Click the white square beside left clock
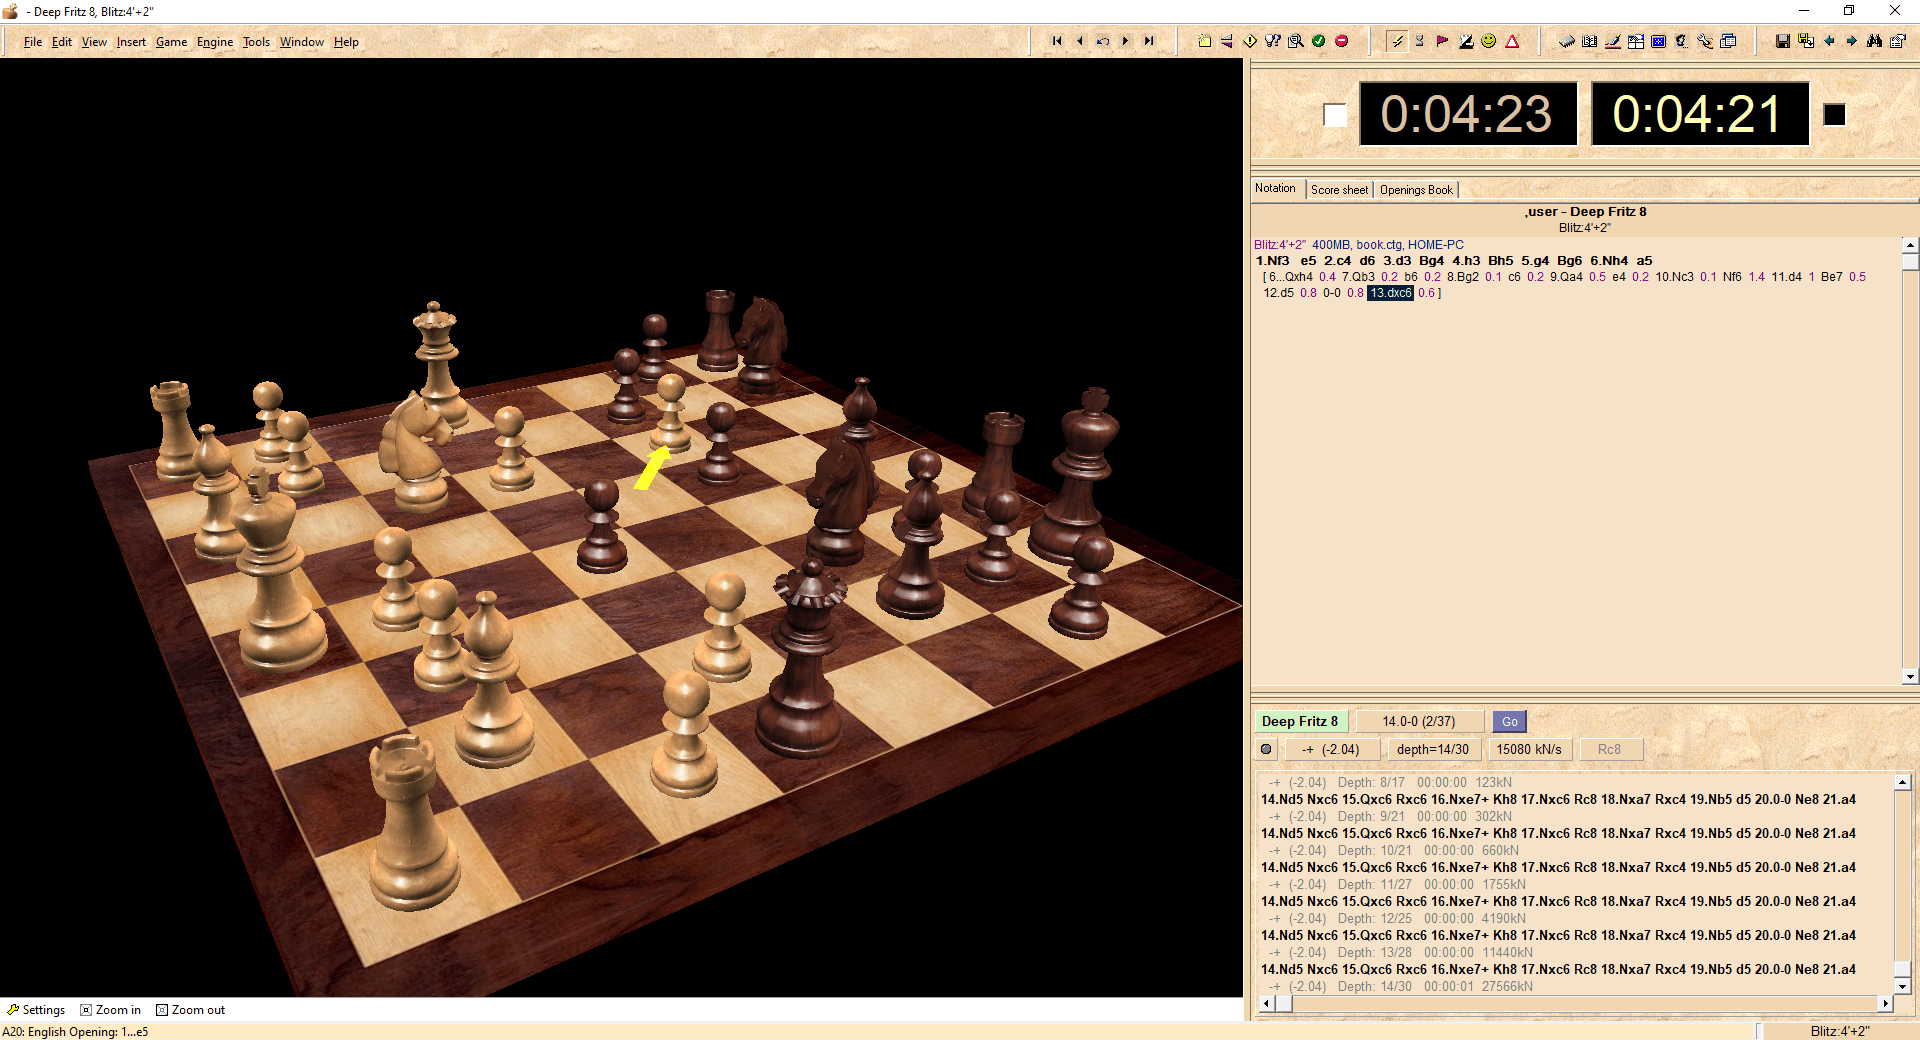 pos(1335,115)
